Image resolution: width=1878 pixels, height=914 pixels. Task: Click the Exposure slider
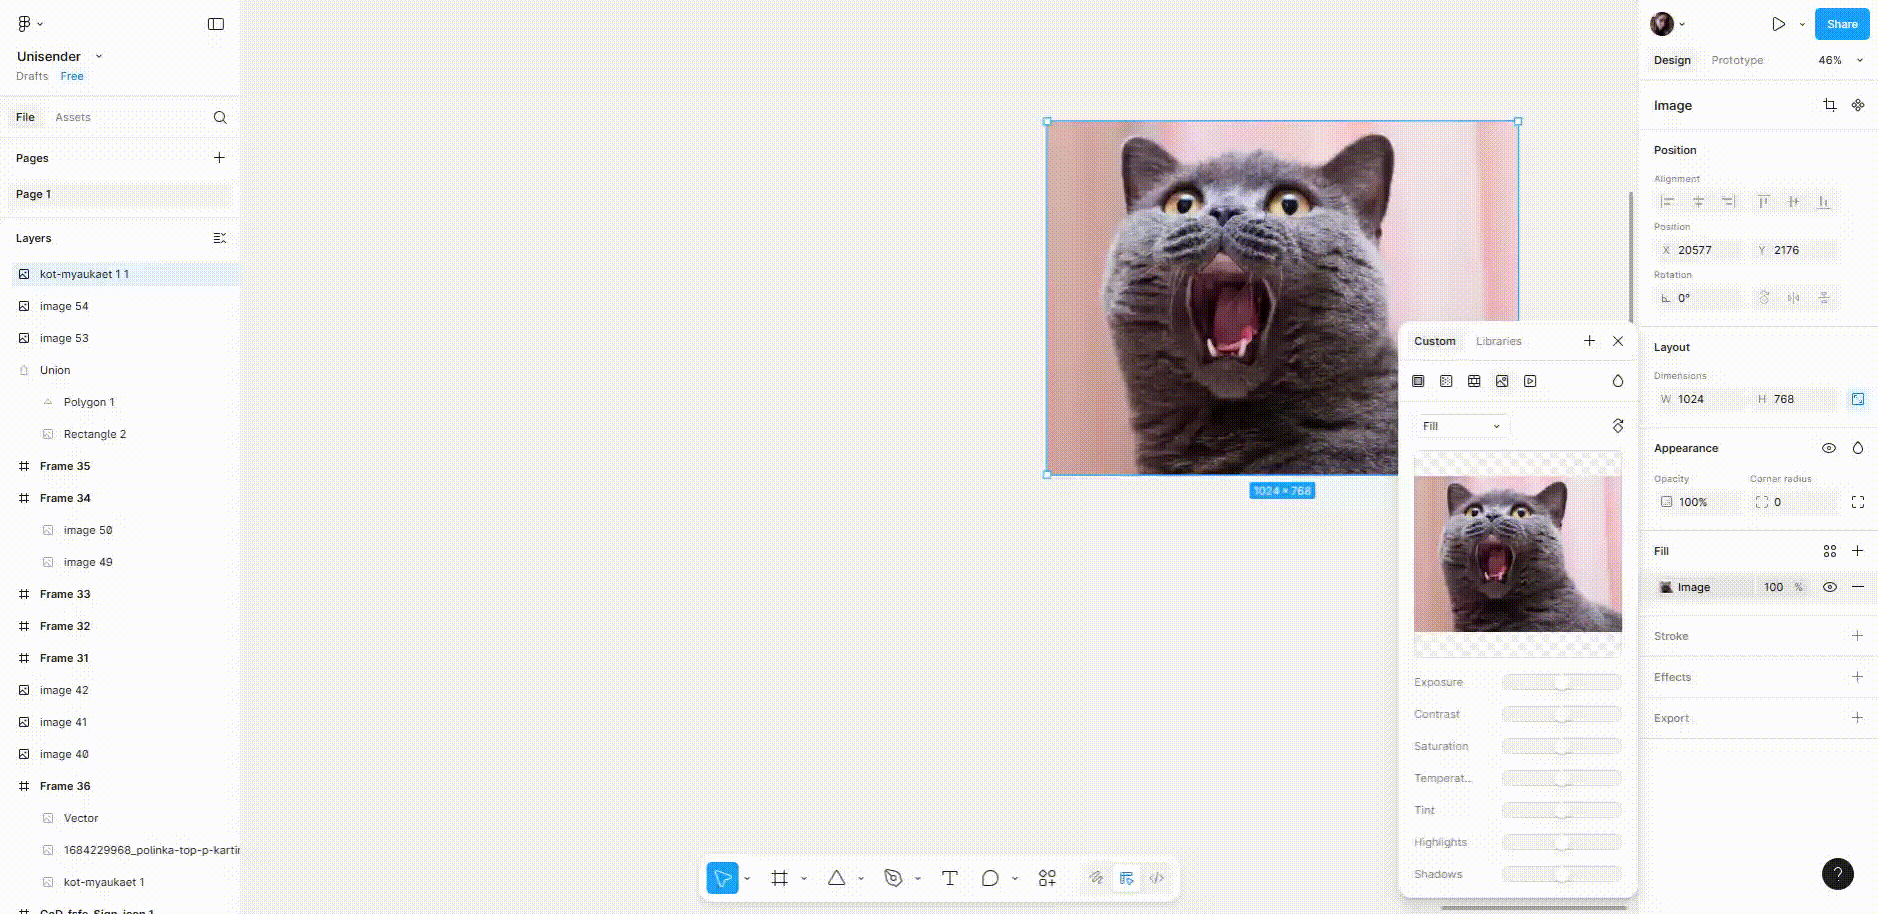point(1561,682)
